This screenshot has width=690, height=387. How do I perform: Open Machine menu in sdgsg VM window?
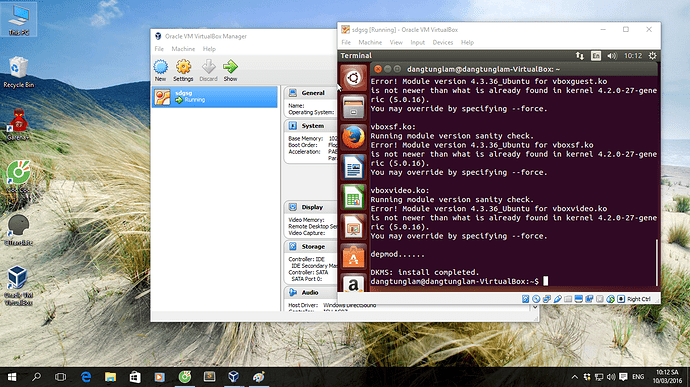pyautogui.click(x=370, y=43)
